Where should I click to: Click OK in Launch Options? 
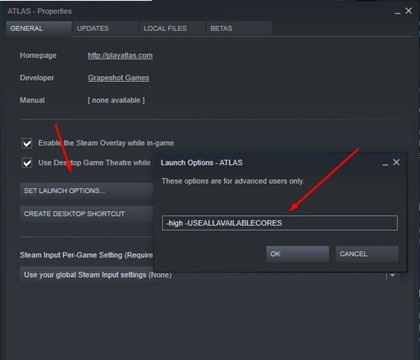(297, 254)
